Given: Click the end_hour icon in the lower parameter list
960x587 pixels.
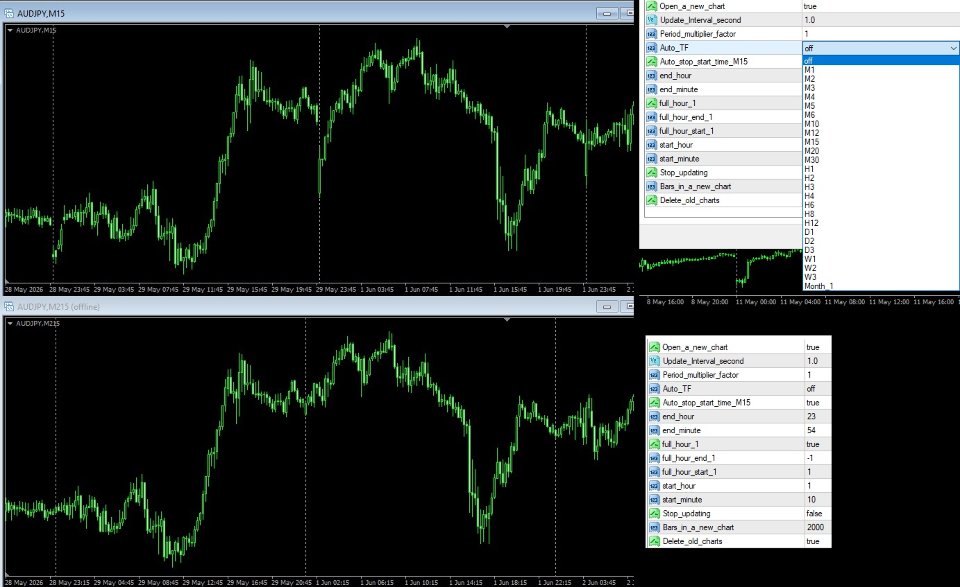Looking at the screenshot, I should point(654,416).
